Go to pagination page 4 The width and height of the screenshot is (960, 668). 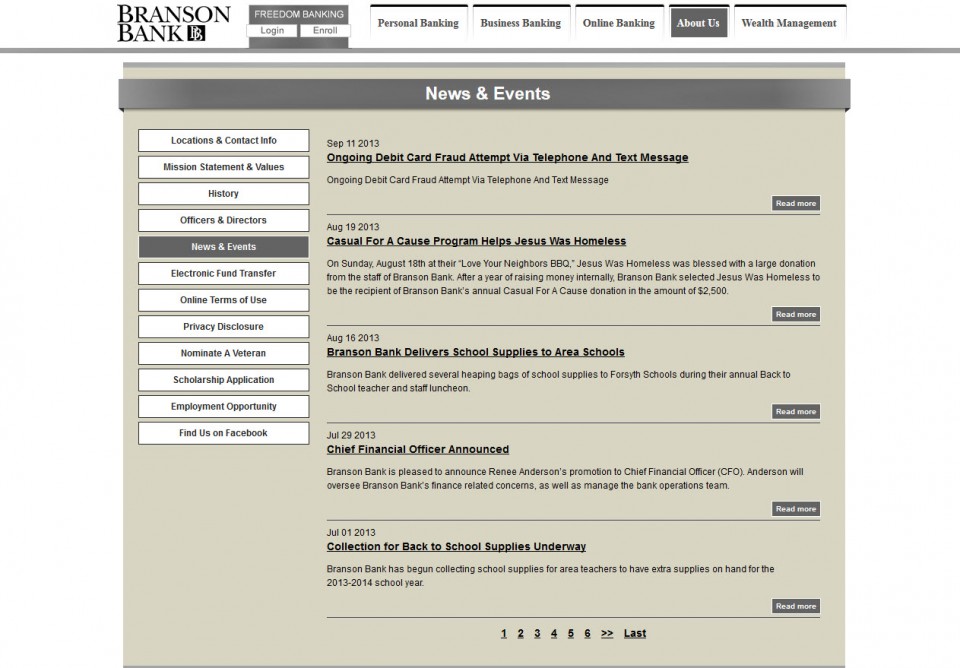tap(553, 634)
